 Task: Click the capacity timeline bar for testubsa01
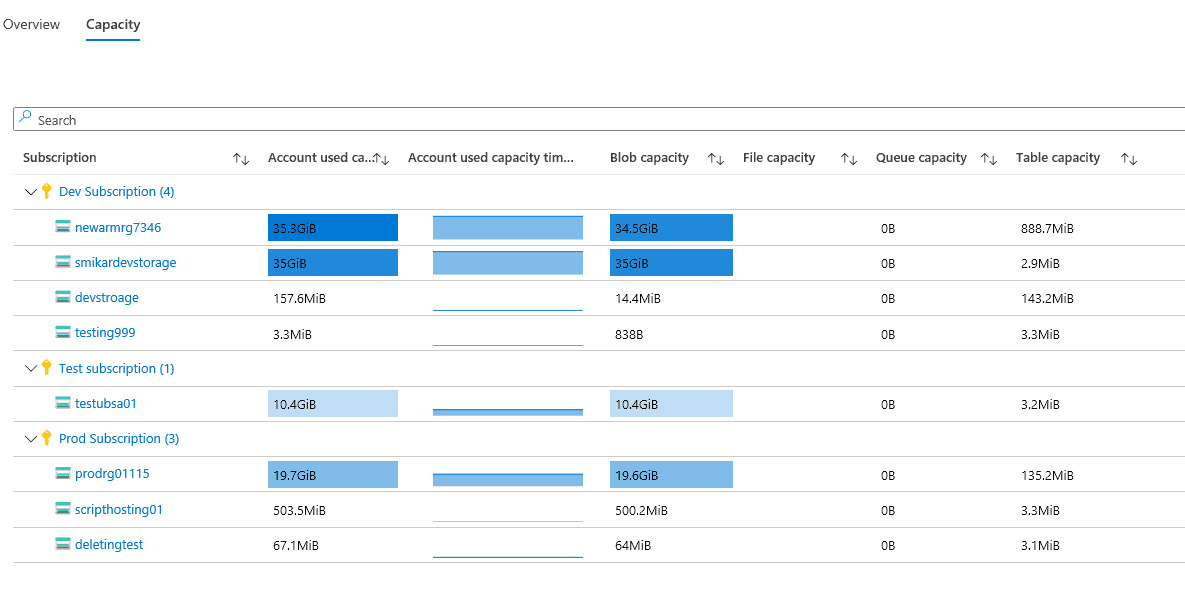coord(507,410)
